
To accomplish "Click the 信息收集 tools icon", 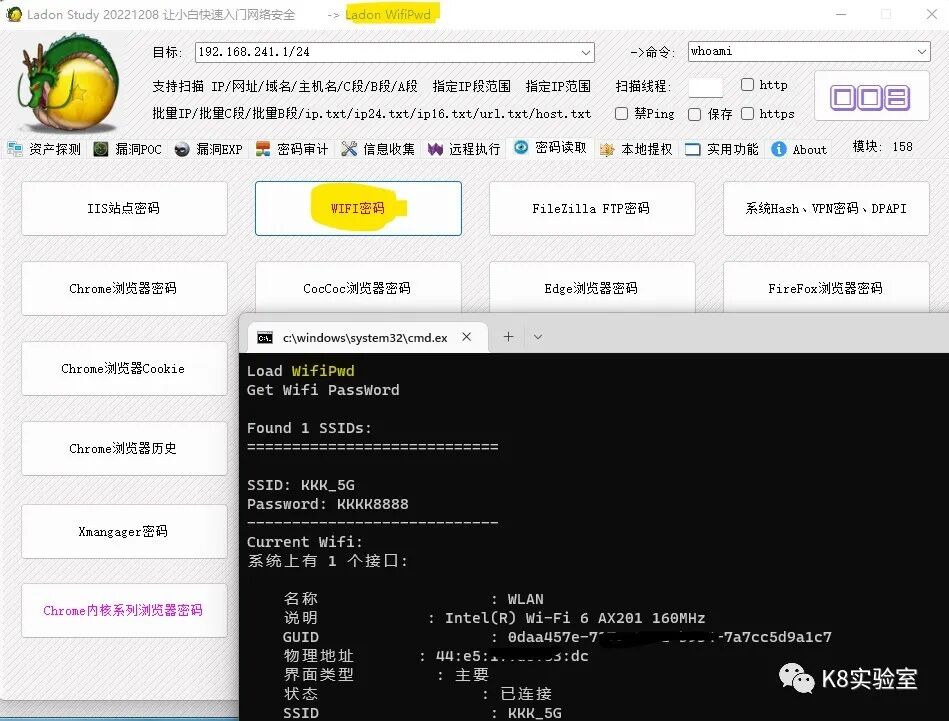I will click(349, 149).
